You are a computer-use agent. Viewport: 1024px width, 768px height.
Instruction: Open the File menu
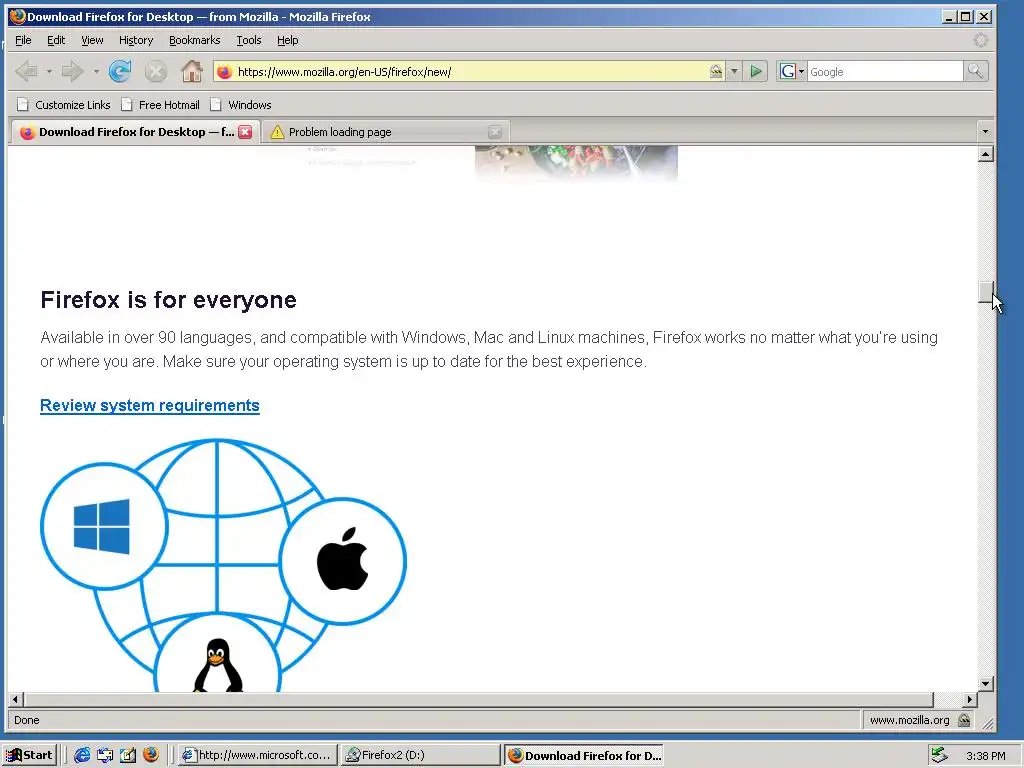click(x=23, y=40)
